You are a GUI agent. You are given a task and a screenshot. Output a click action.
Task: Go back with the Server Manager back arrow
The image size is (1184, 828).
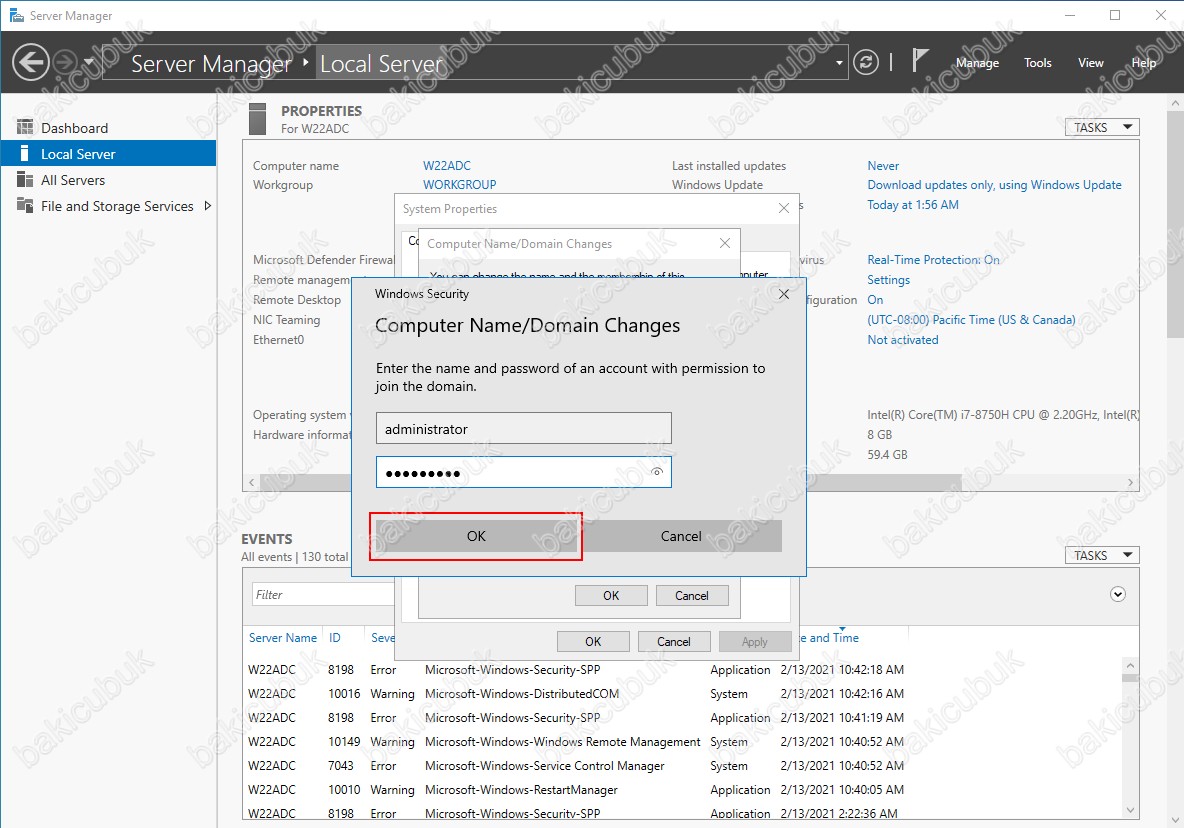(31, 63)
